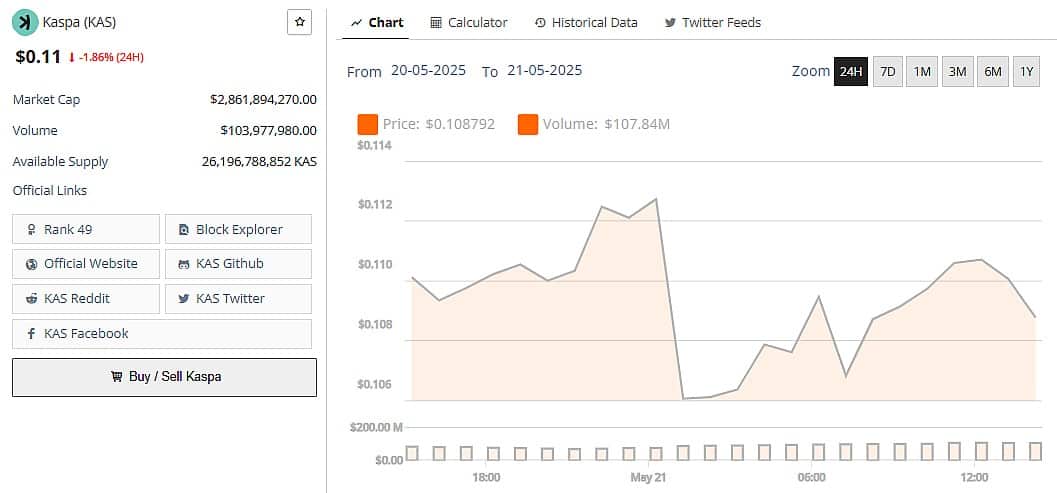Click the 12:00 x-axis label

click(x=974, y=477)
